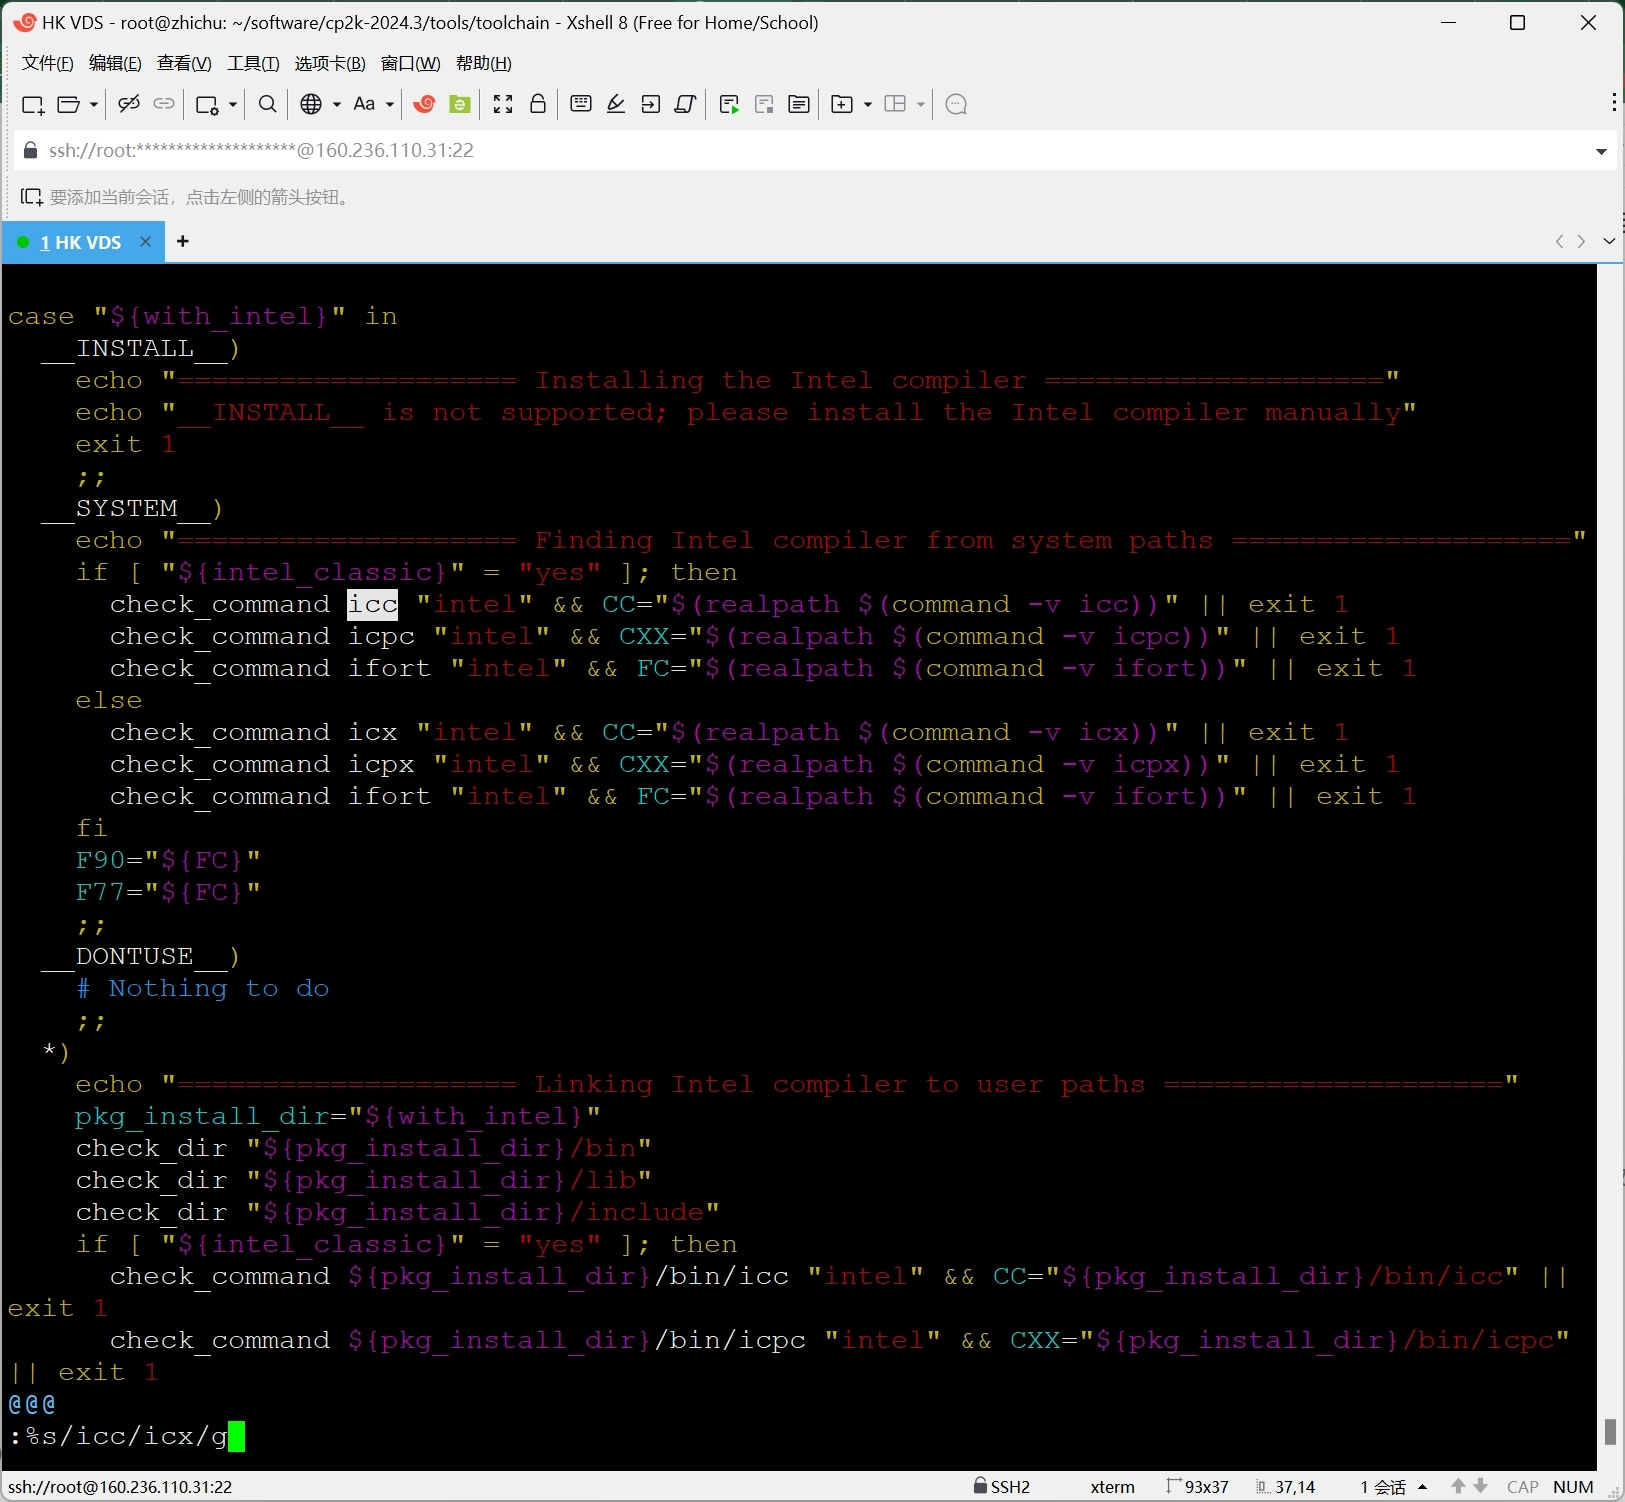Close the HK VDS tab with X
The height and width of the screenshot is (1502, 1625).
coord(145,242)
